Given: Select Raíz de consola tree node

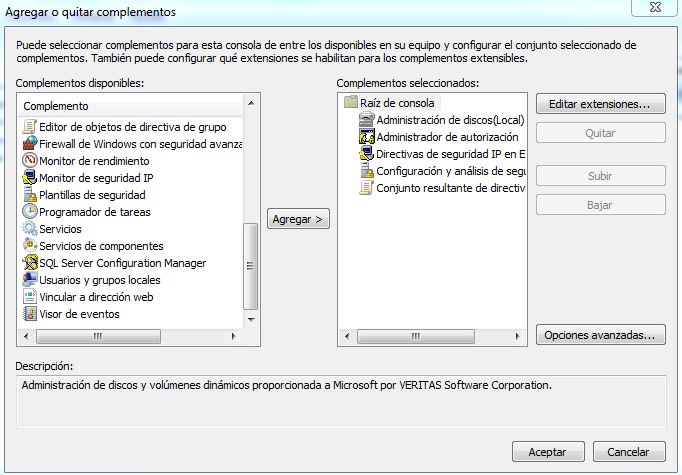Looking at the screenshot, I should [397, 103].
